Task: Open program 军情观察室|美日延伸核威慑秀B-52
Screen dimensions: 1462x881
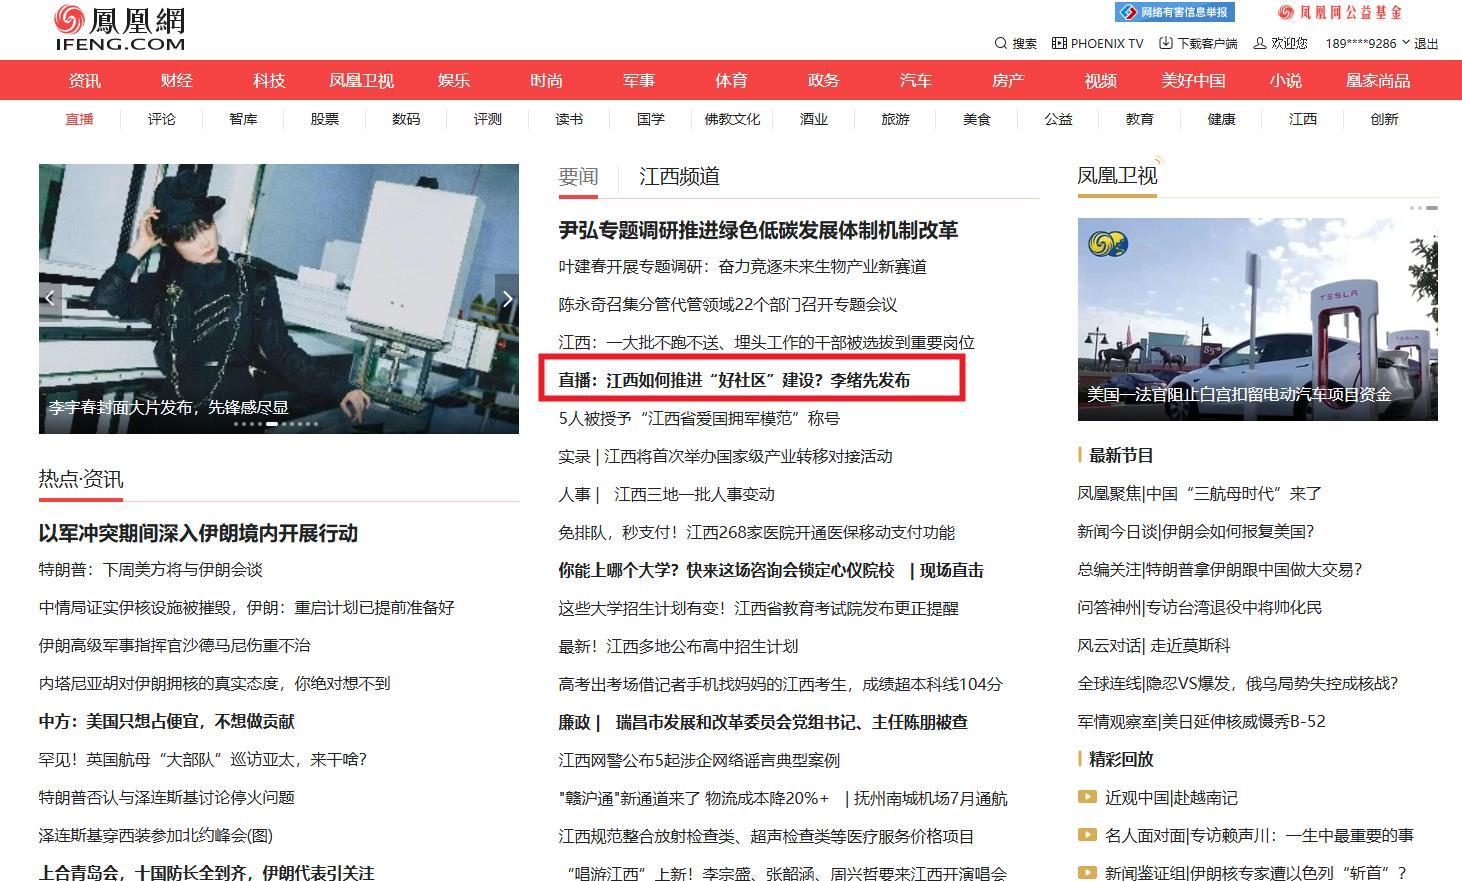Action: pos(1201,721)
